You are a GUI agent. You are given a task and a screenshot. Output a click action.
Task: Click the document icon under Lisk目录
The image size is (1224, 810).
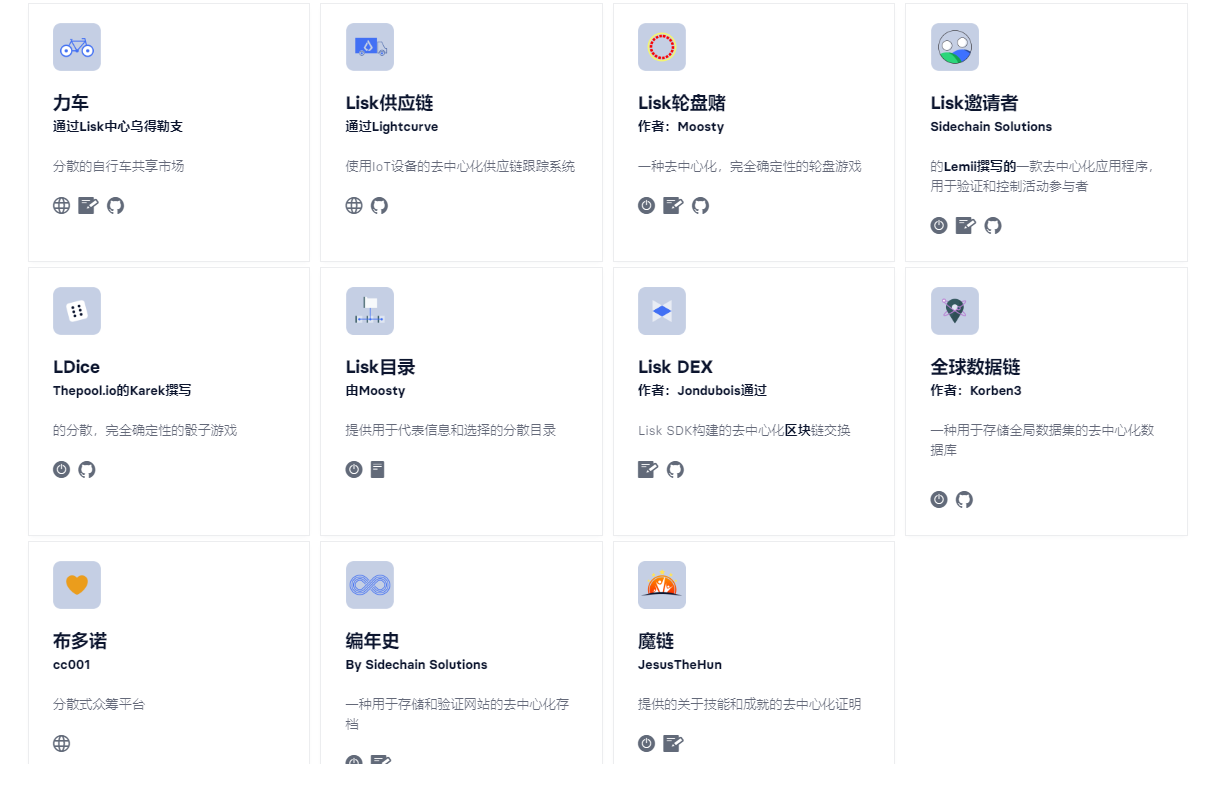click(x=377, y=470)
